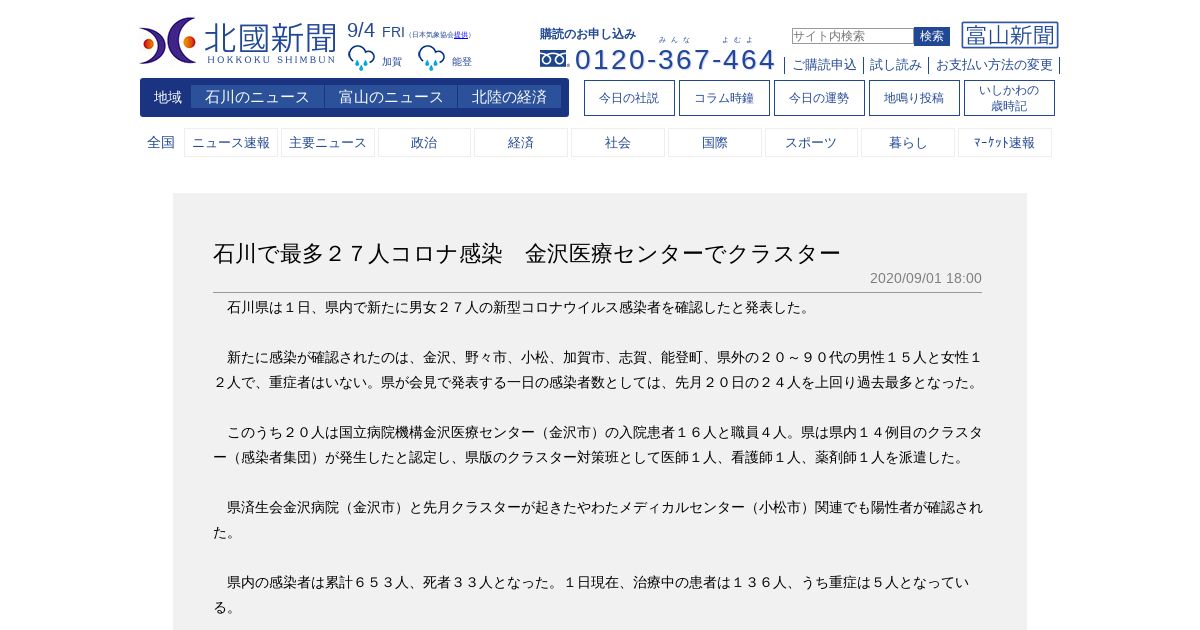The image size is (1200, 630).
Task: Open the Toyama Shimbun logo link
Action: pos(1010,35)
